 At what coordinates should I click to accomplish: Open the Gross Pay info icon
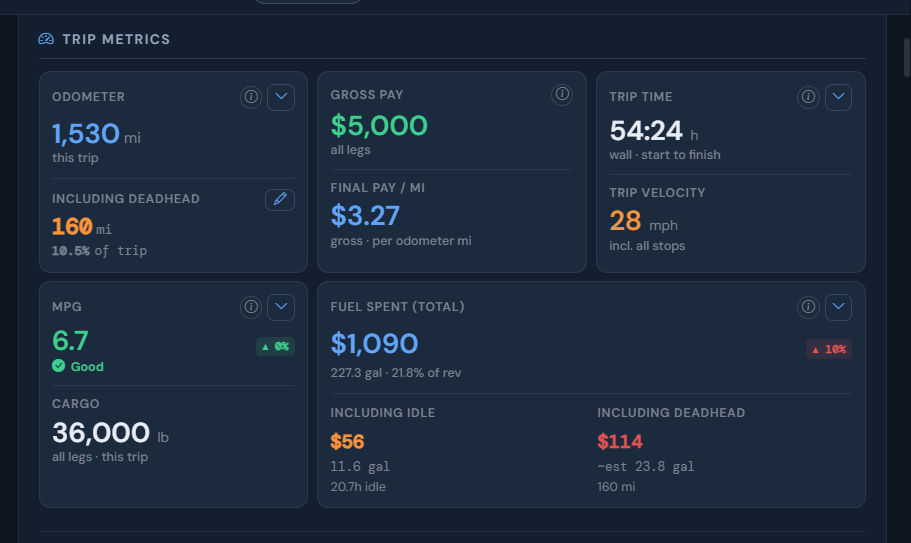tap(562, 94)
